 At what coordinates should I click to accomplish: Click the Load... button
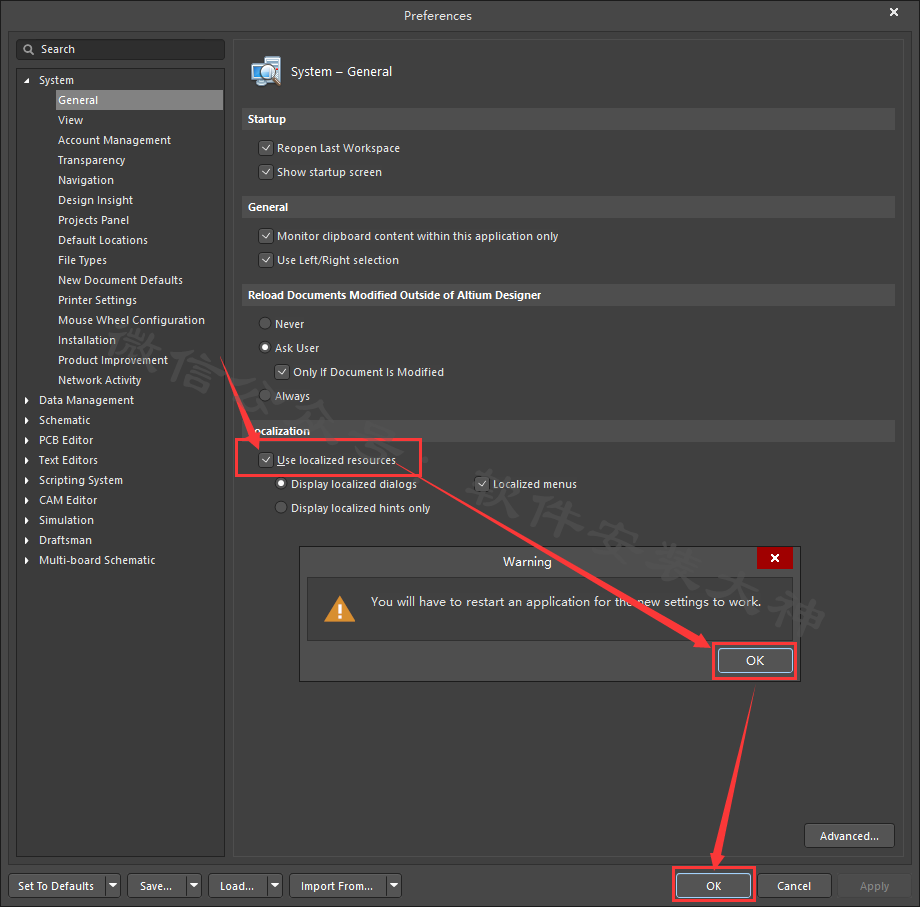click(237, 886)
